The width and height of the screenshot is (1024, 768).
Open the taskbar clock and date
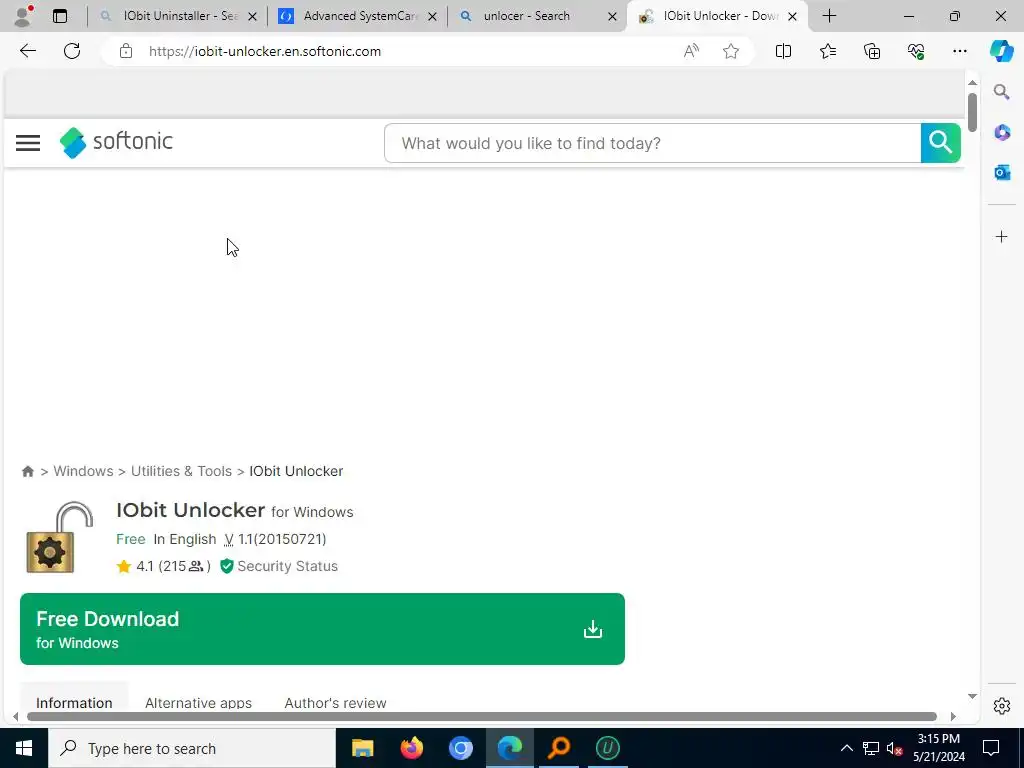click(938, 748)
